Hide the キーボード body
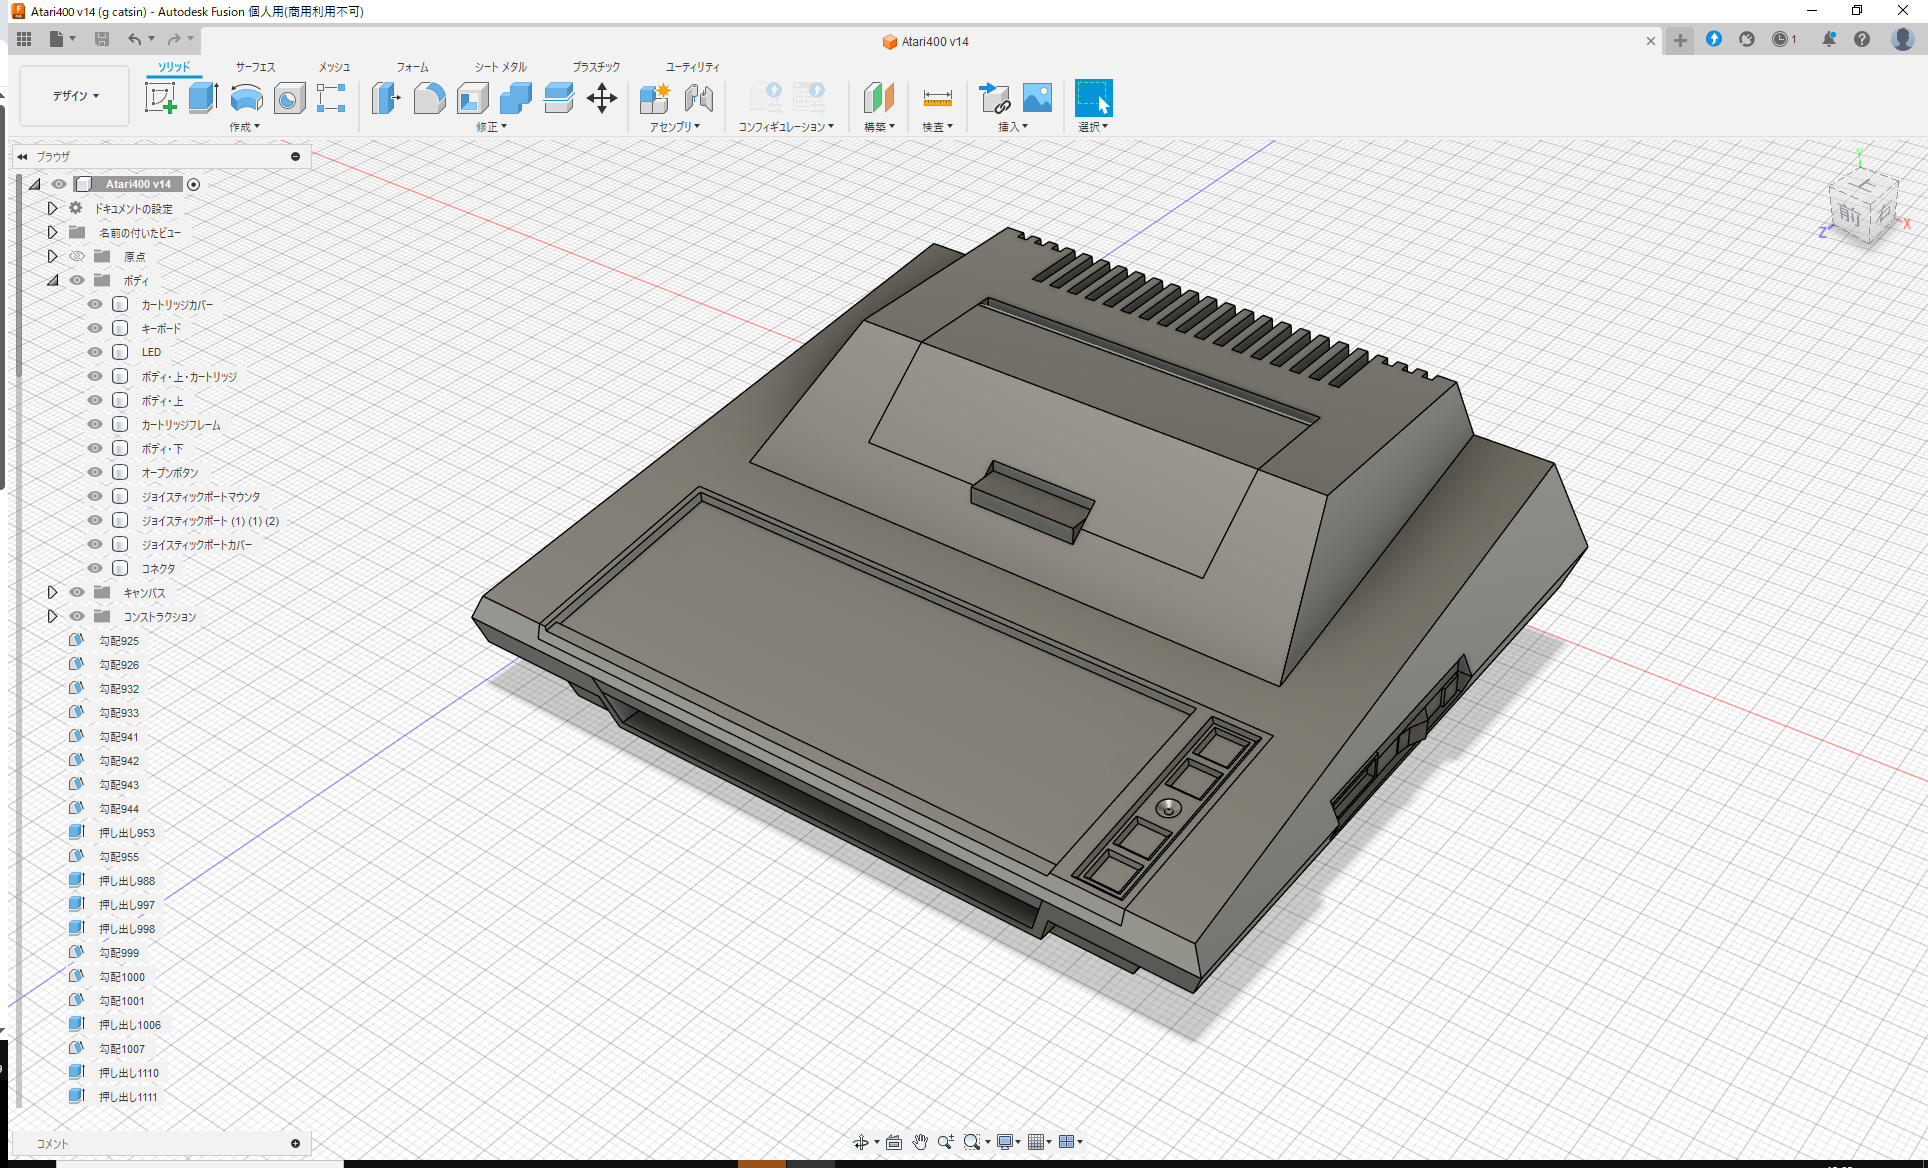The image size is (1928, 1168). point(94,328)
